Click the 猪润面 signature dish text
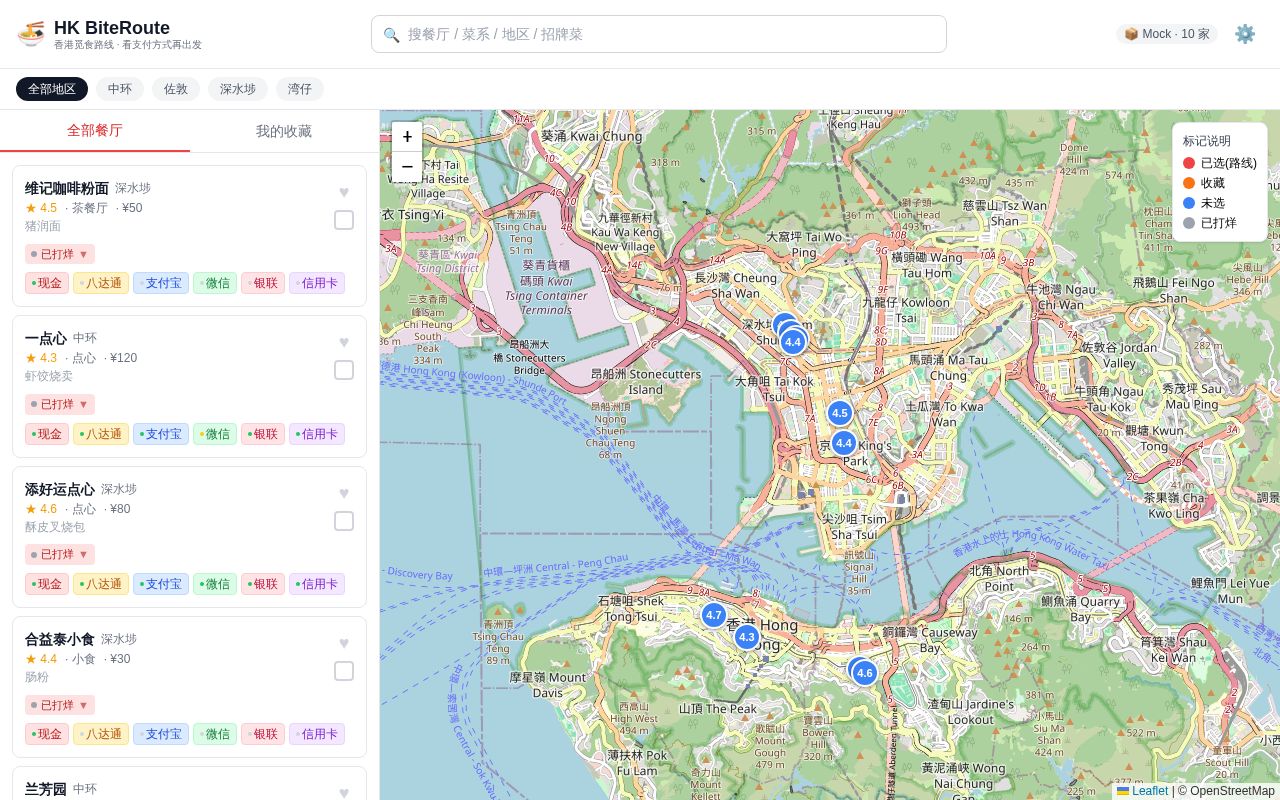This screenshot has height=800, width=1280. pos(43,226)
